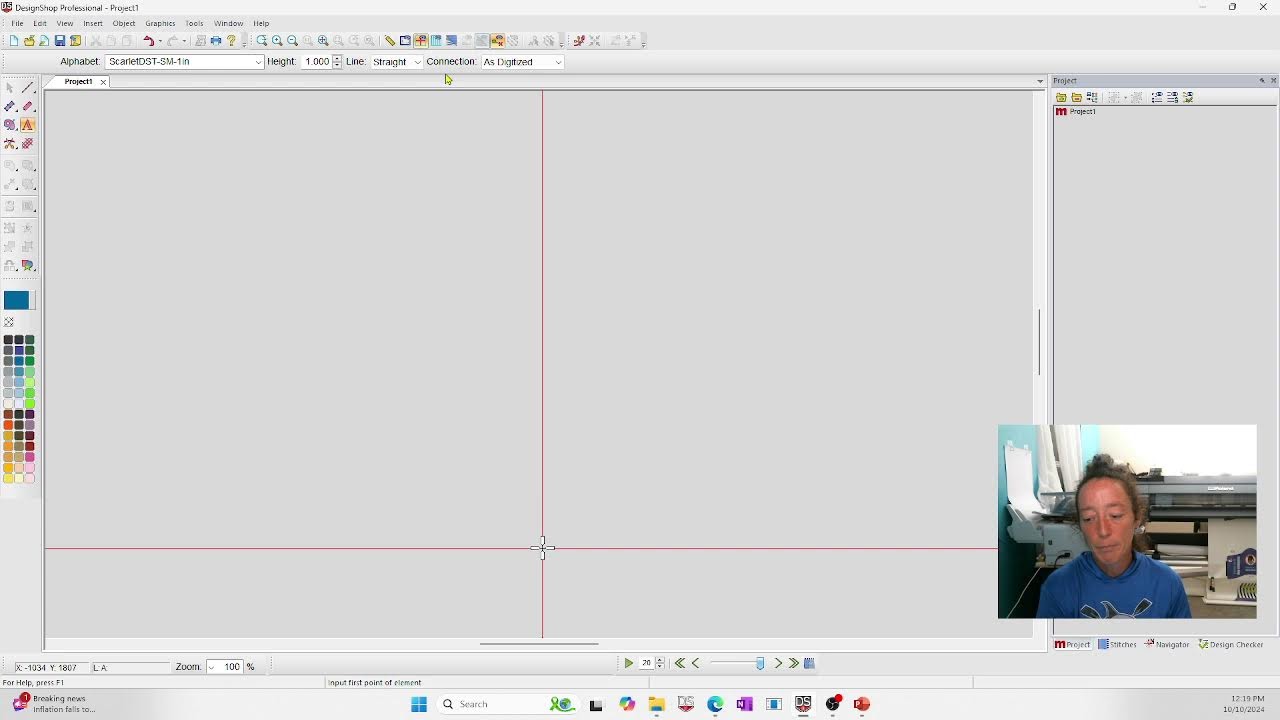This screenshot has height=720, width=1280.
Task: Select the Measure ruler tool
Action: 390,41
